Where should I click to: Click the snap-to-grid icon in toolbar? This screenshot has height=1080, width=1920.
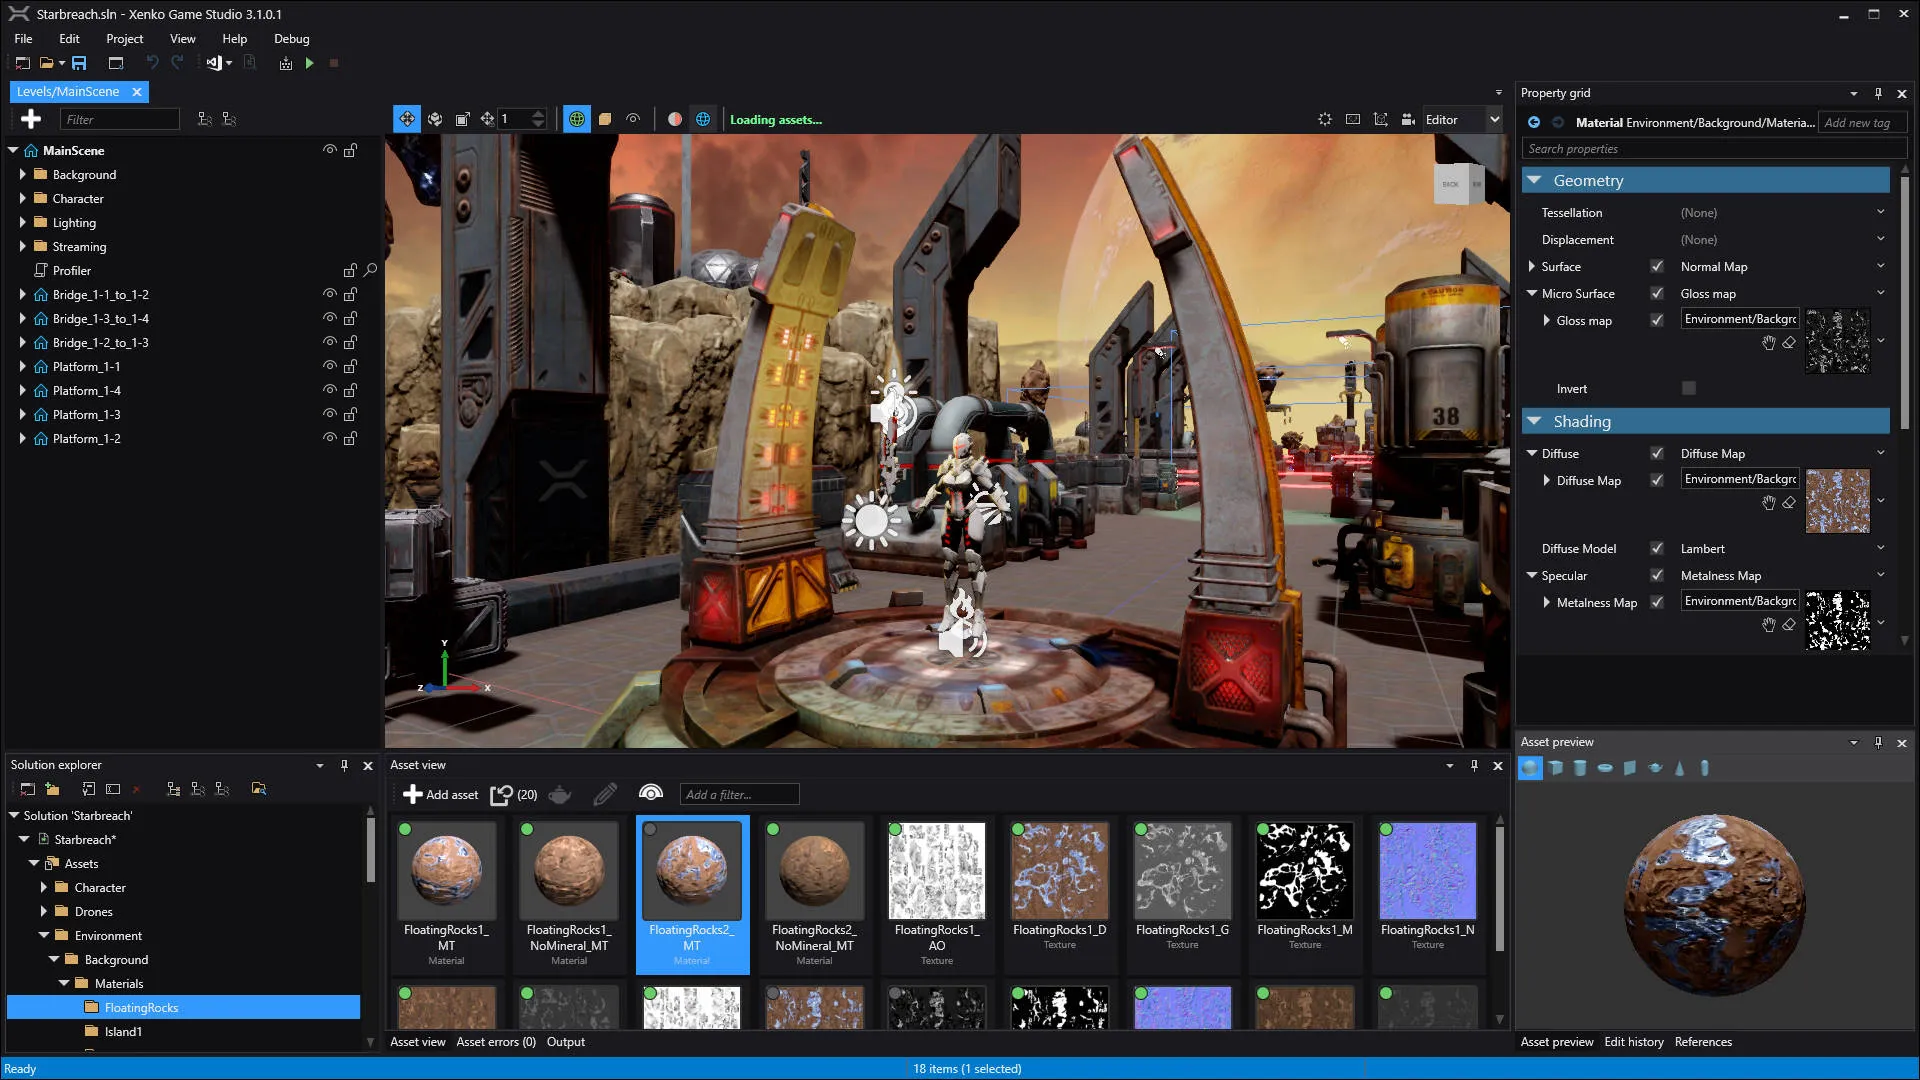click(x=488, y=119)
